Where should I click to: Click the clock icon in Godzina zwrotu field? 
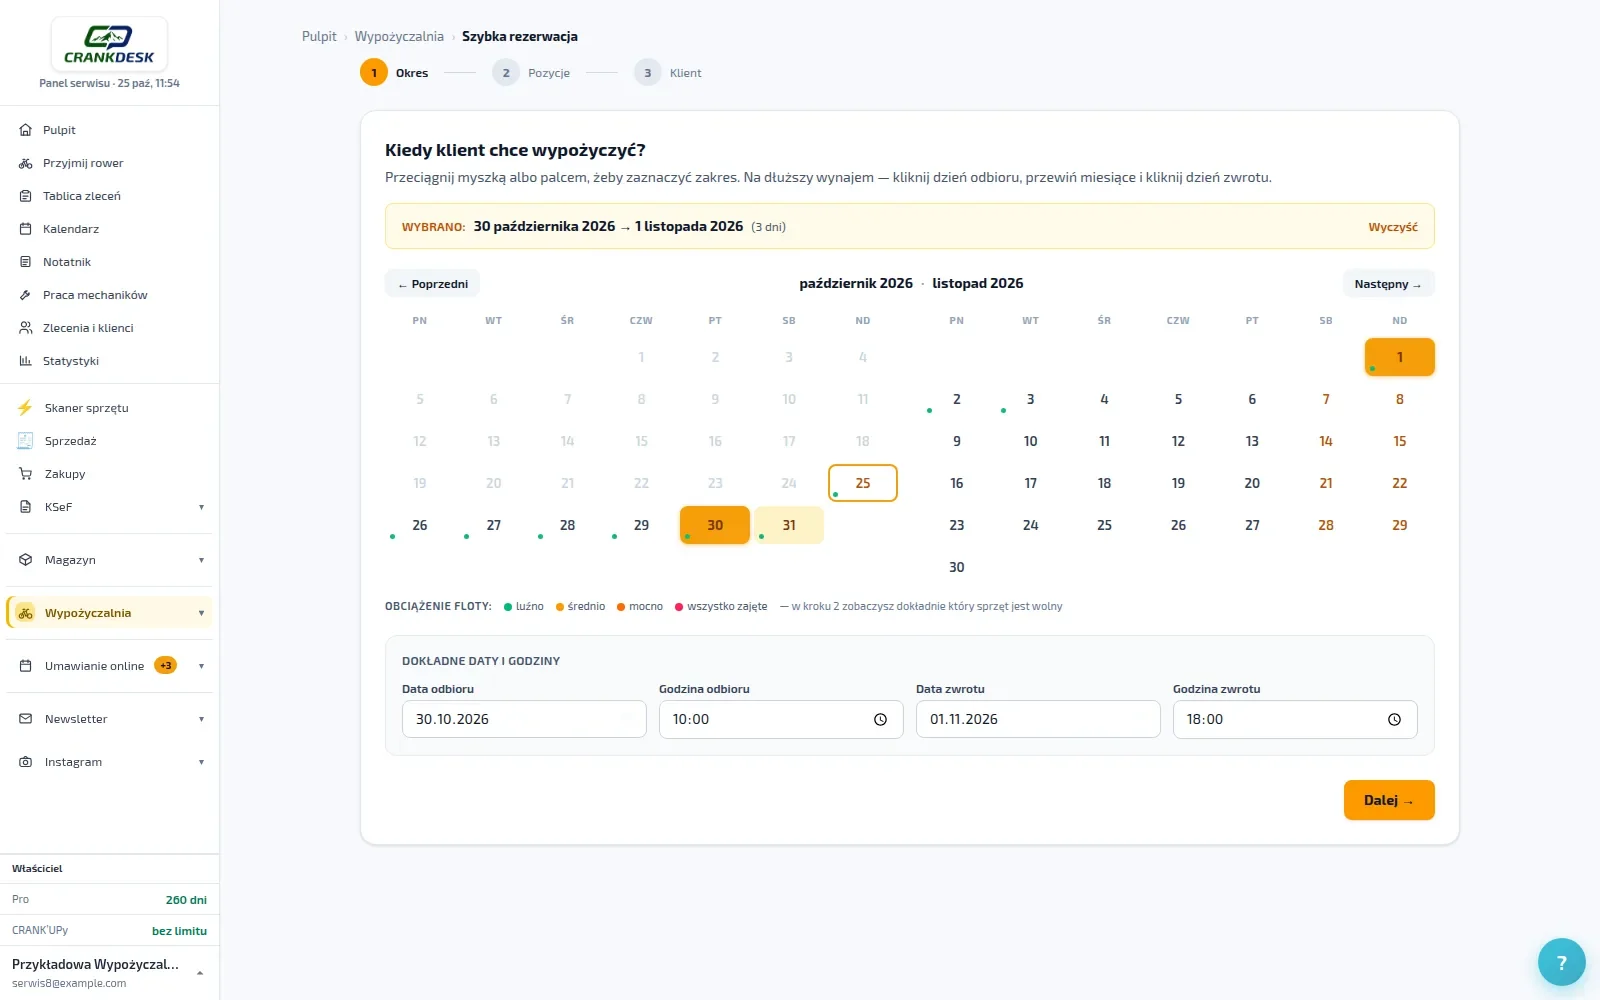1394,719
